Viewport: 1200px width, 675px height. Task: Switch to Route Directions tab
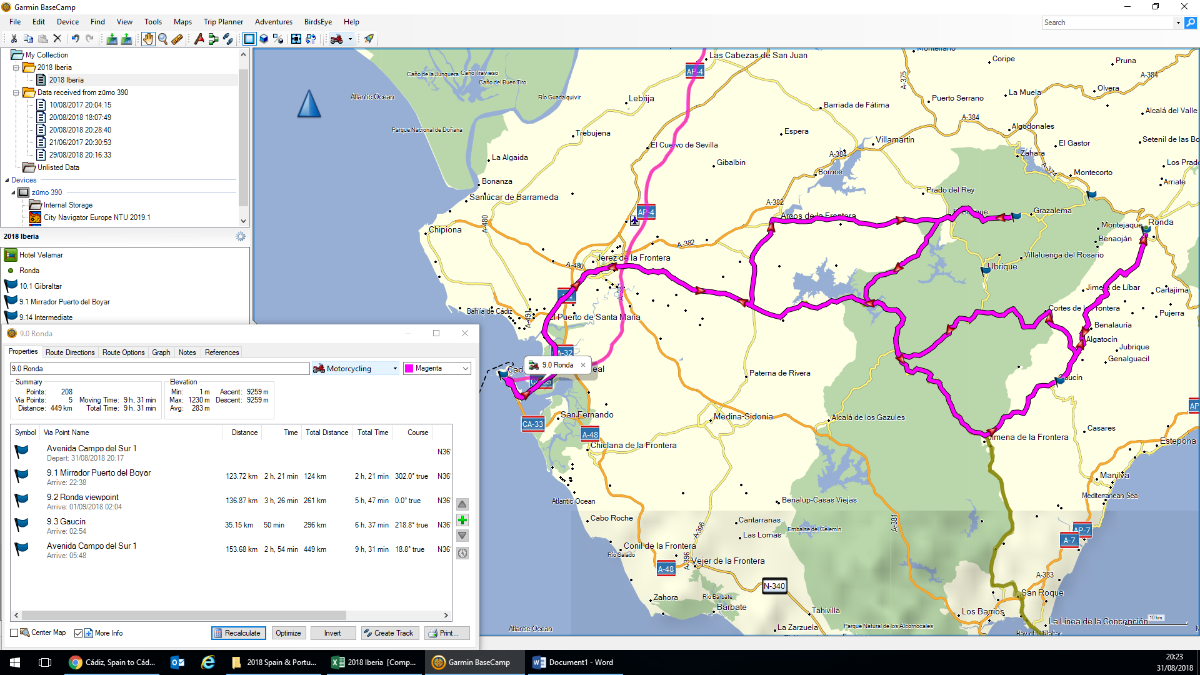pos(71,352)
